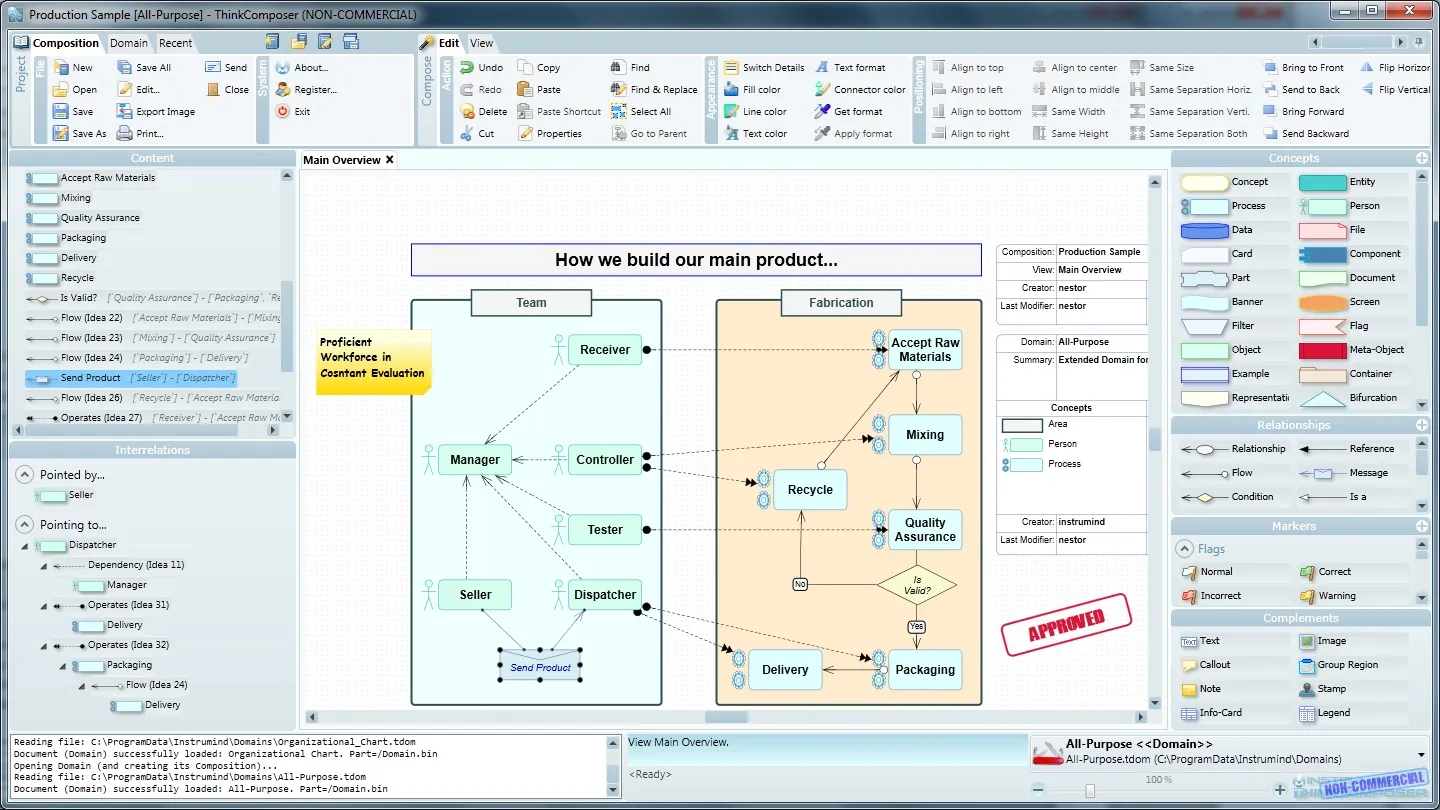Click Text format tool

850,68
